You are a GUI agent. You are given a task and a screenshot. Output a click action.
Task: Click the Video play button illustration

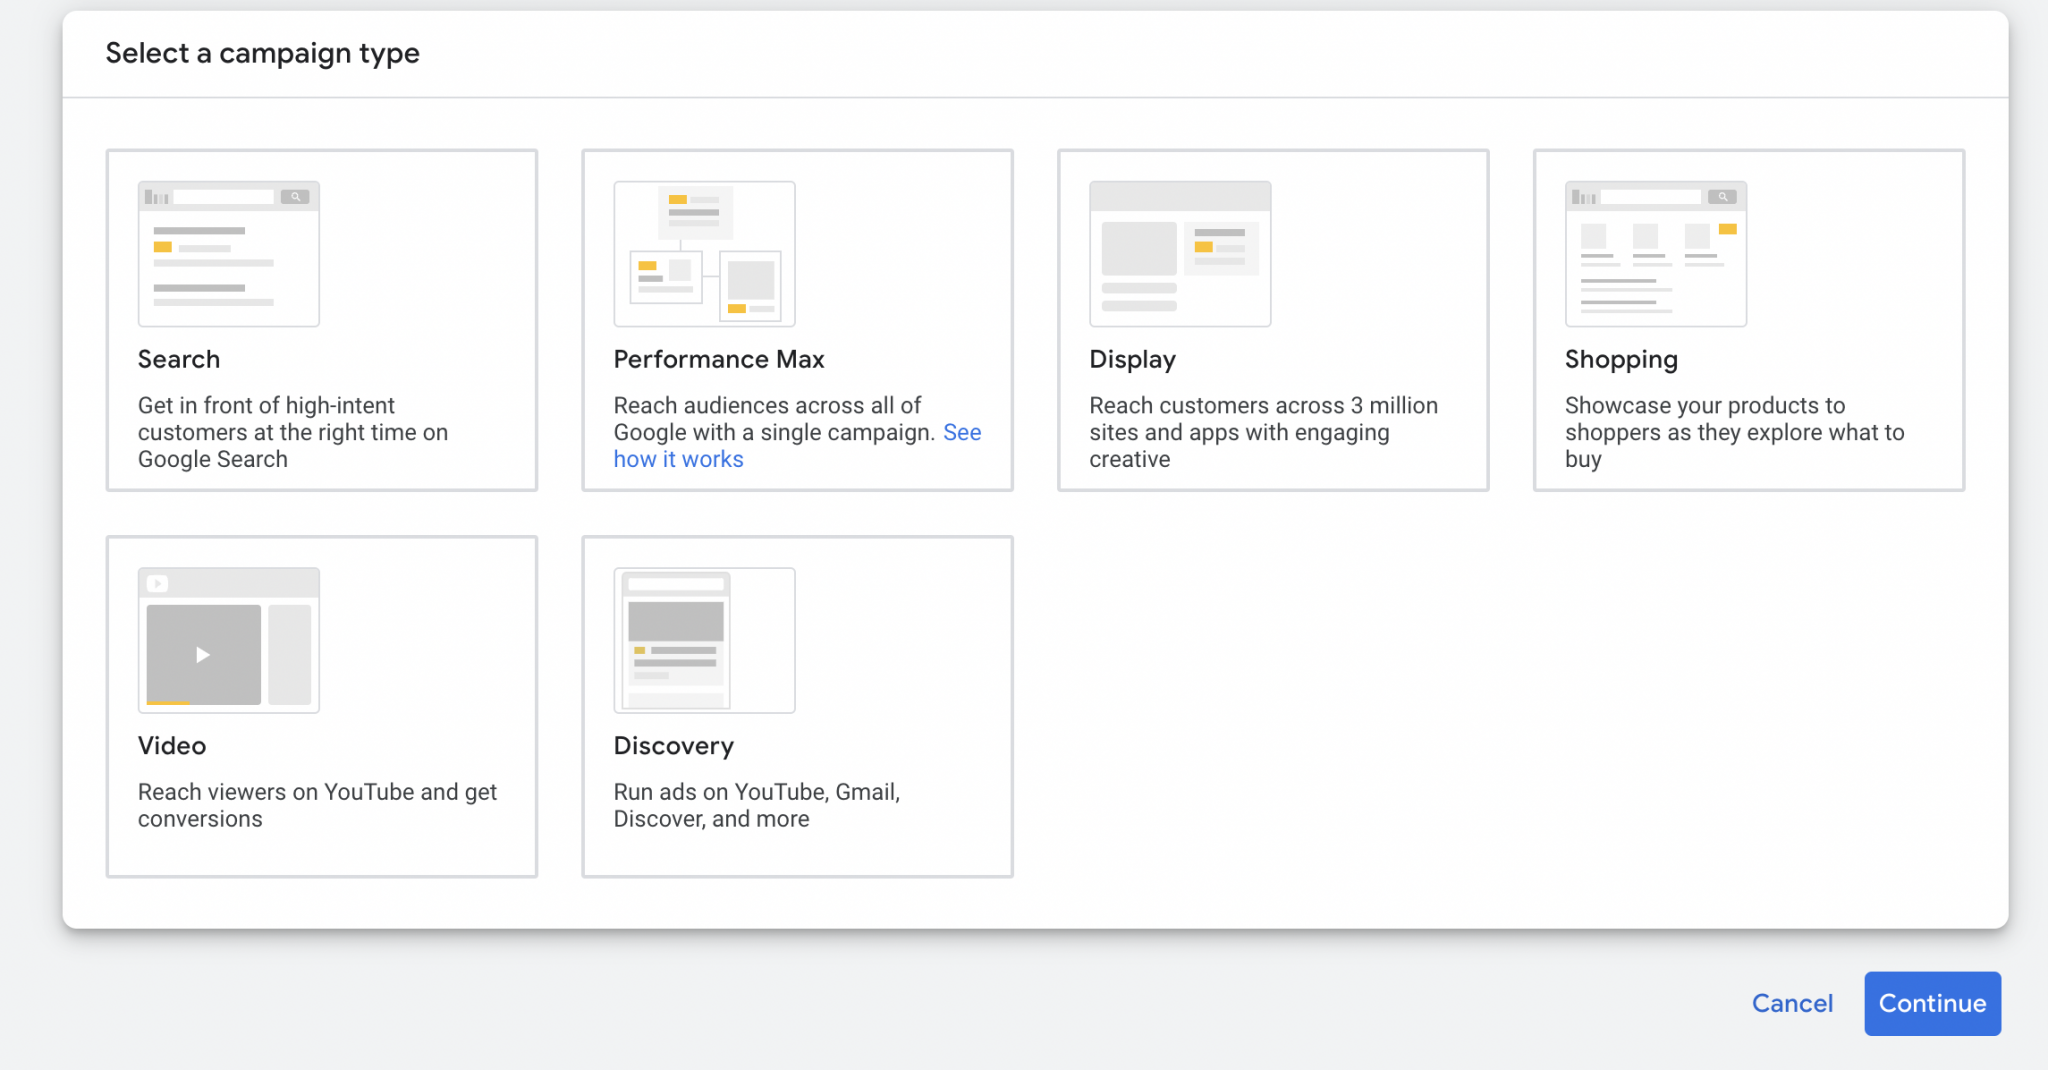pyautogui.click(x=203, y=655)
